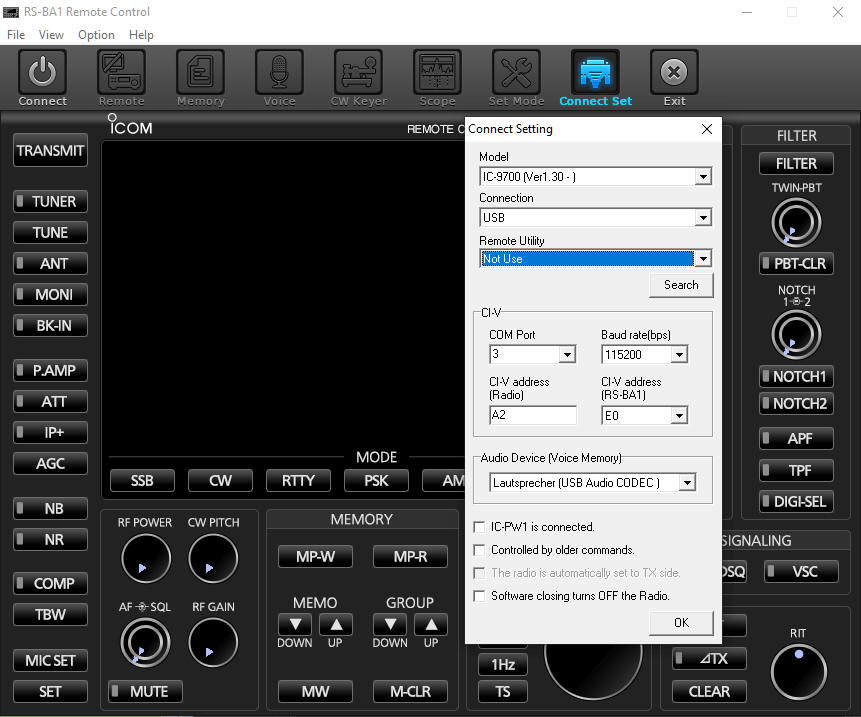Check IC-PW1 is connected

click(479, 527)
